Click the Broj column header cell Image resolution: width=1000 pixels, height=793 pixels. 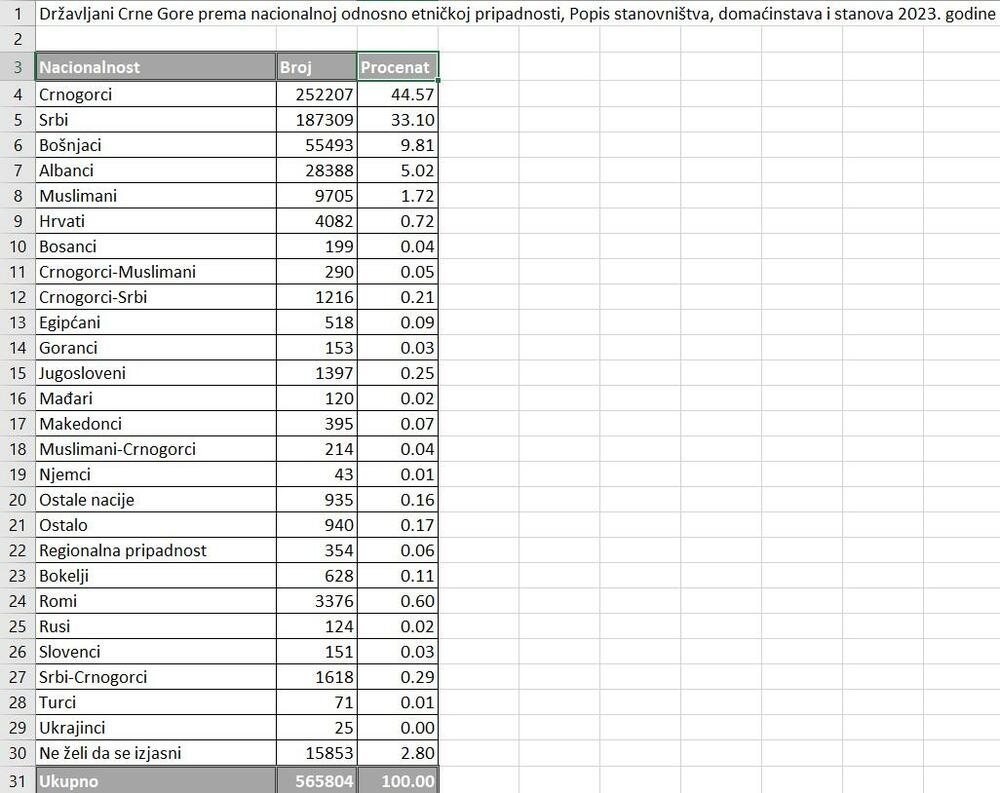click(x=316, y=68)
